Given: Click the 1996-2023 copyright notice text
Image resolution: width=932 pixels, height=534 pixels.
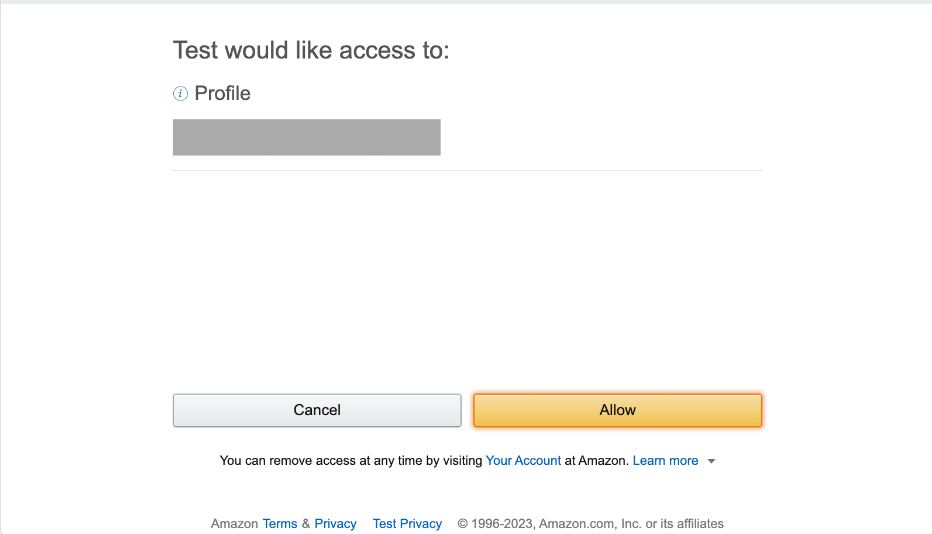Looking at the screenshot, I should pos(590,524).
